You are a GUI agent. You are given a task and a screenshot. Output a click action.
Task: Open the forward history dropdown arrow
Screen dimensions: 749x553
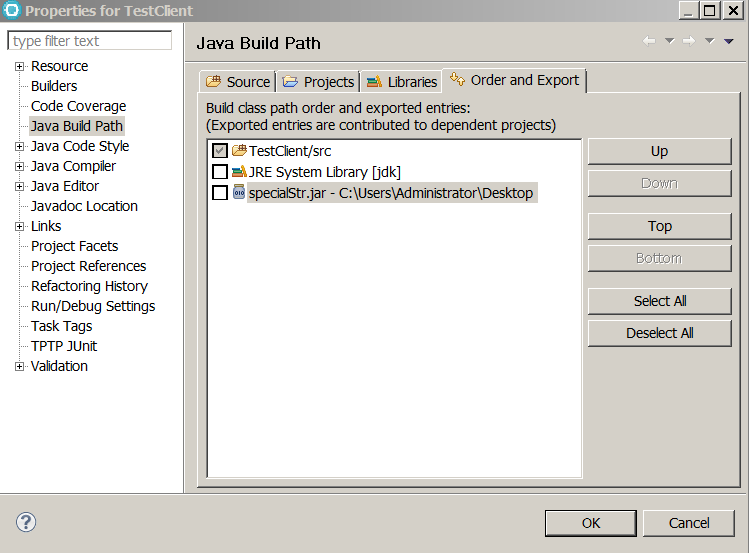(x=710, y=41)
